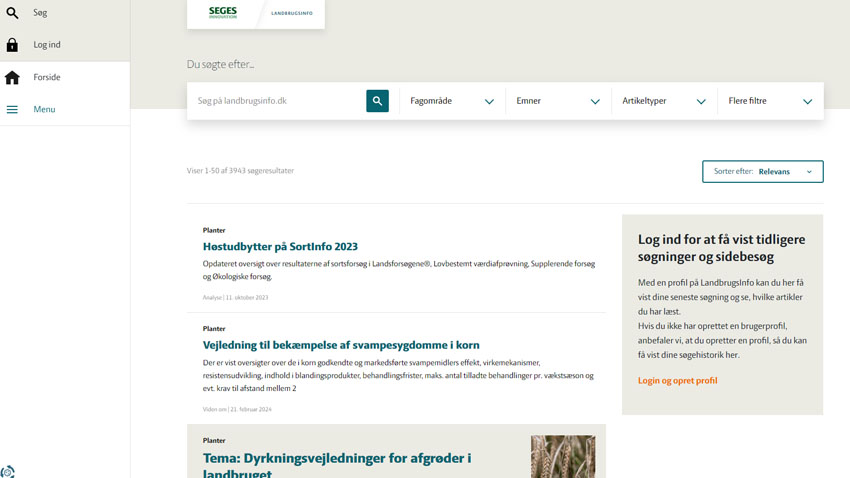Click the Søg på landbrugsinfo.dk search field

tap(277, 101)
